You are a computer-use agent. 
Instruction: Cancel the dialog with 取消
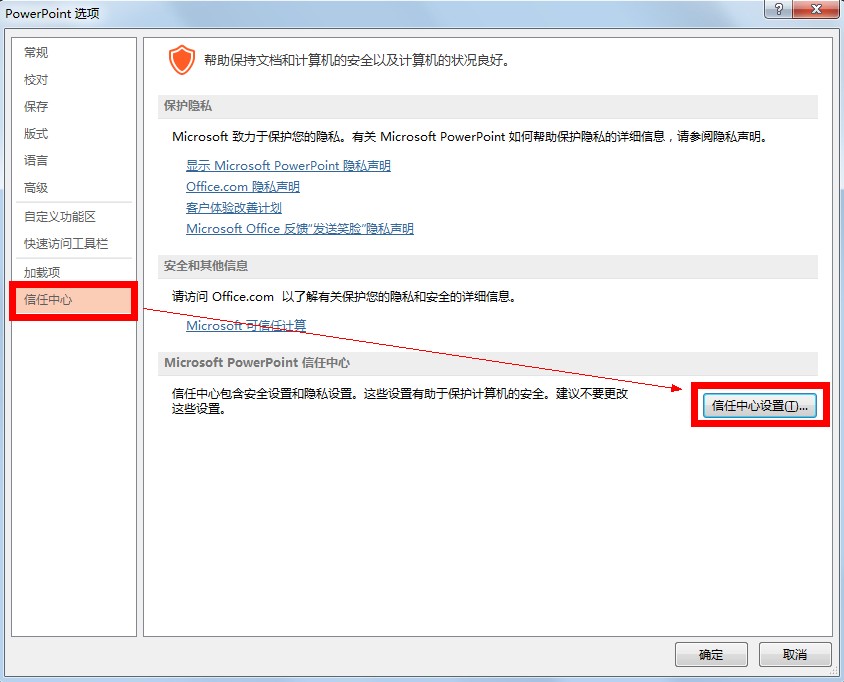[794, 655]
